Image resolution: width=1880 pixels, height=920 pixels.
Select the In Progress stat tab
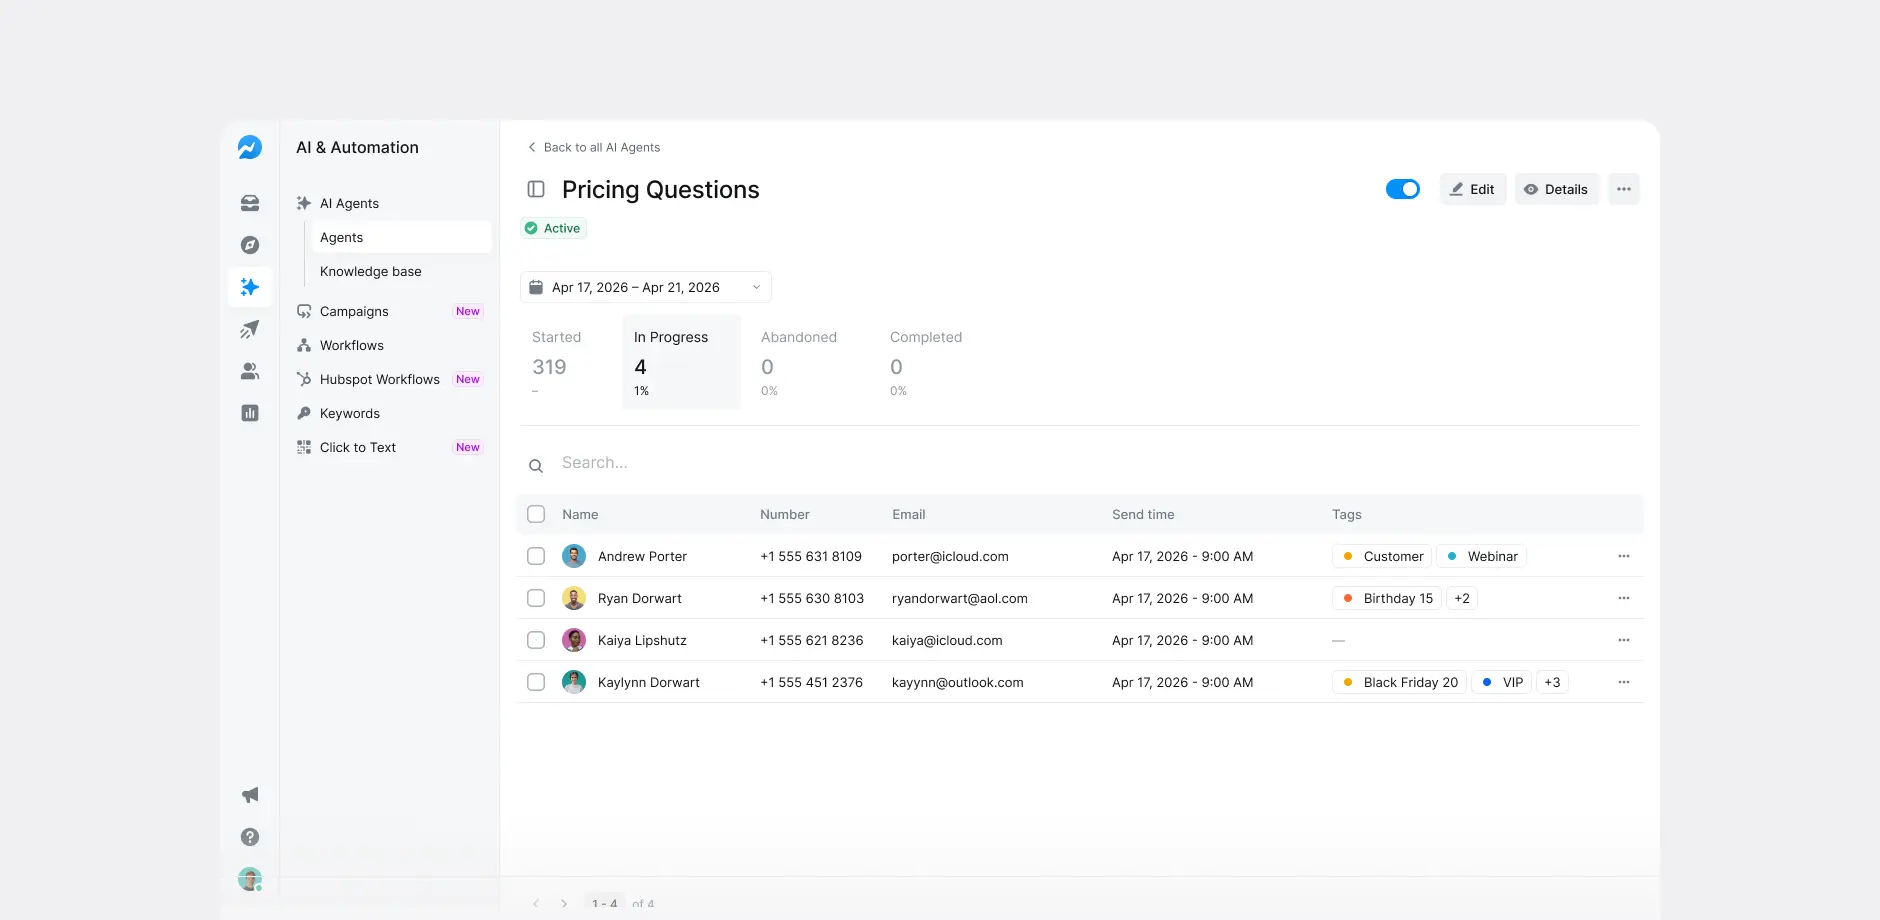point(681,362)
